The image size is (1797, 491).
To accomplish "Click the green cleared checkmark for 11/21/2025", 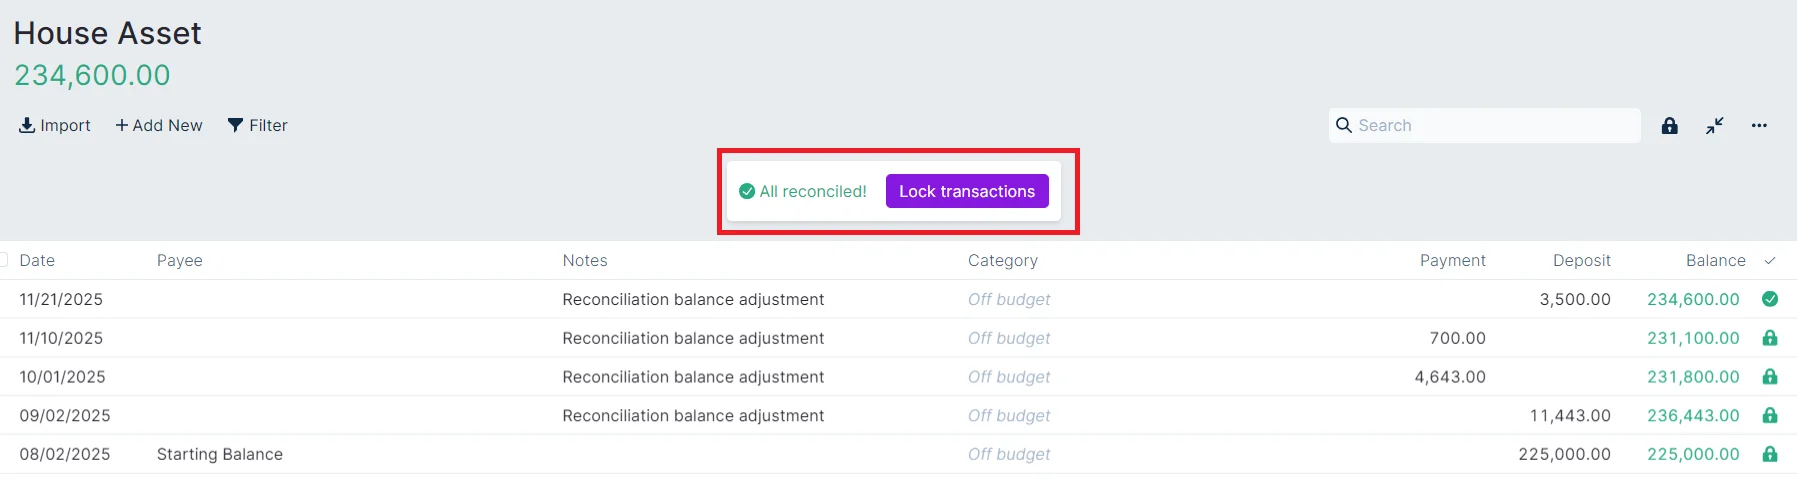I will tap(1770, 299).
